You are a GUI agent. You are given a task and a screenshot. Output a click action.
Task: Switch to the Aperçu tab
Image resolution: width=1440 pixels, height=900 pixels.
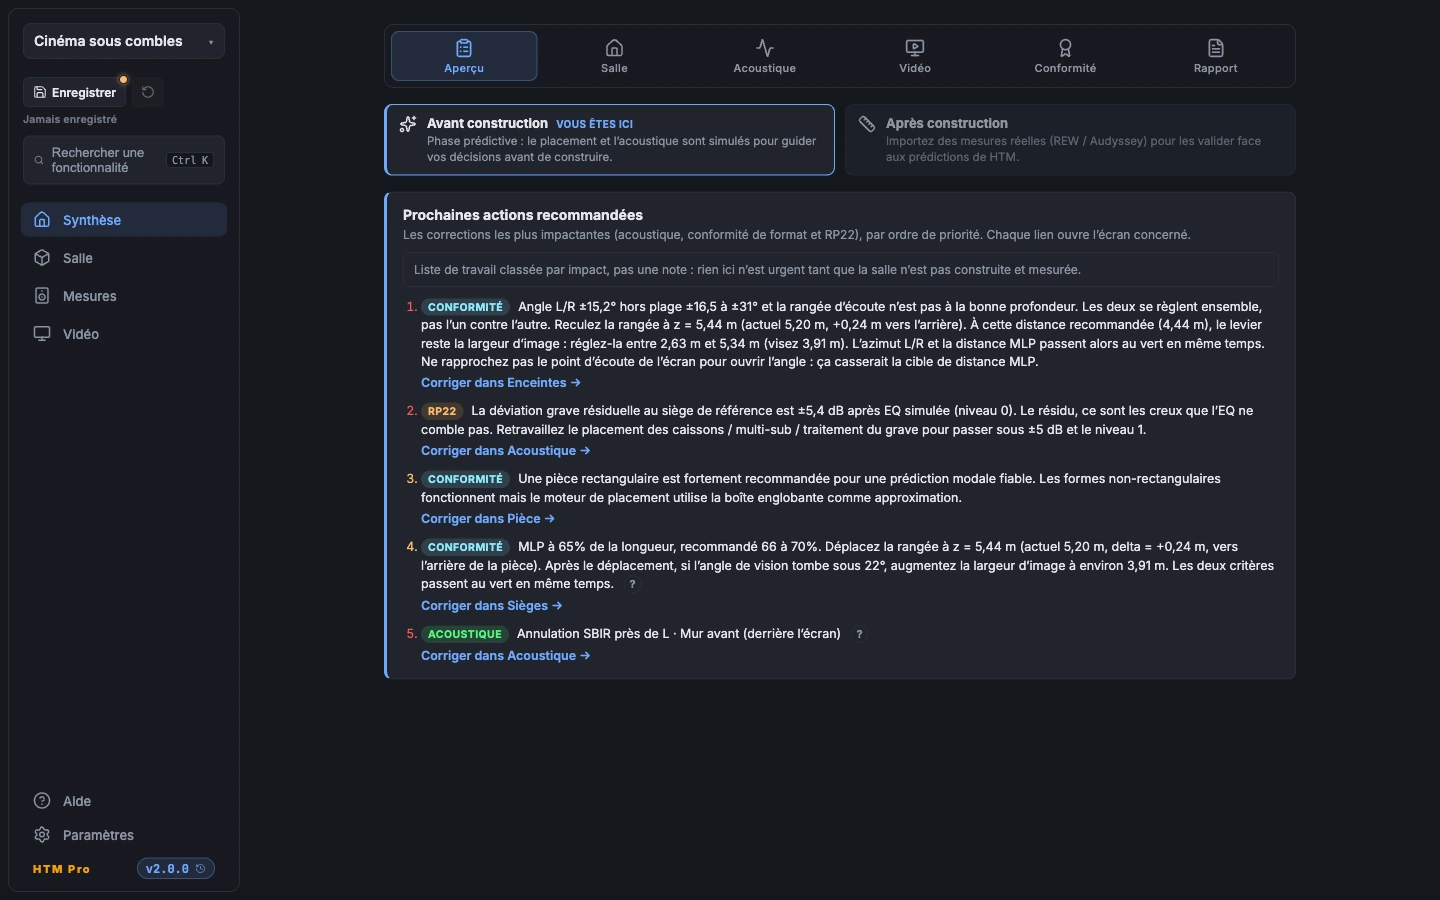pyautogui.click(x=464, y=56)
